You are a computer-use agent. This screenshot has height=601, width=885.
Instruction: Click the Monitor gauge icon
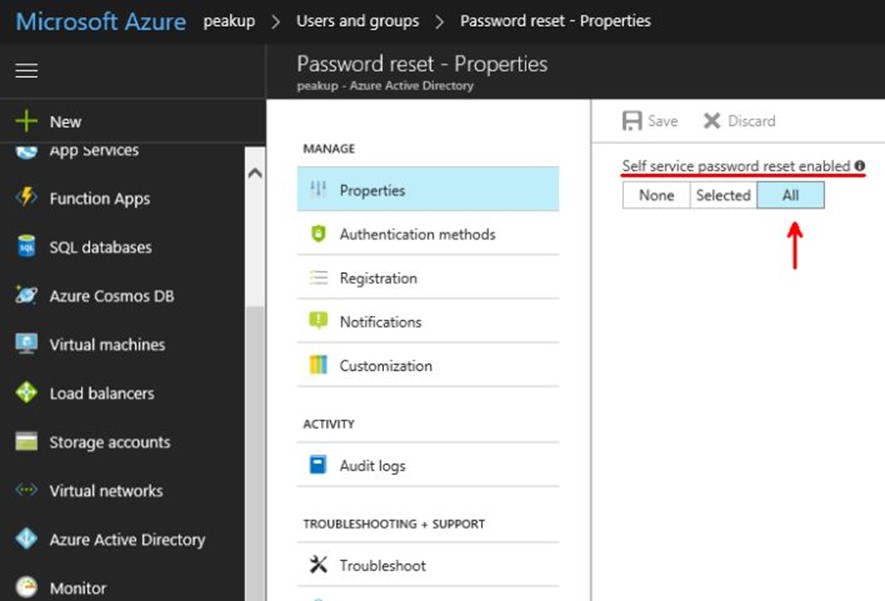(27, 587)
